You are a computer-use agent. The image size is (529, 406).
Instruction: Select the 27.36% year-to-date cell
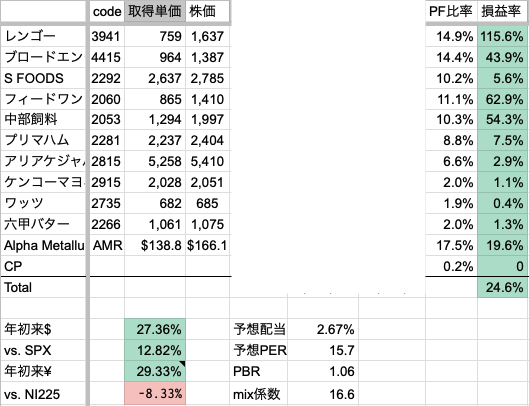pyautogui.click(x=155, y=329)
